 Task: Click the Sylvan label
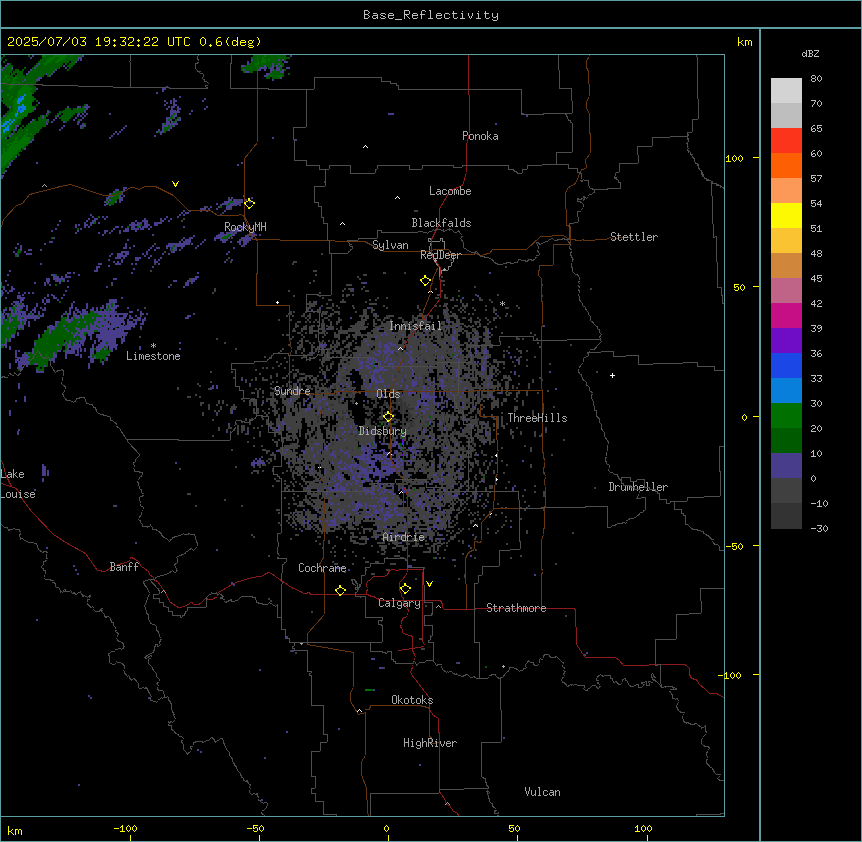point(390,245)
